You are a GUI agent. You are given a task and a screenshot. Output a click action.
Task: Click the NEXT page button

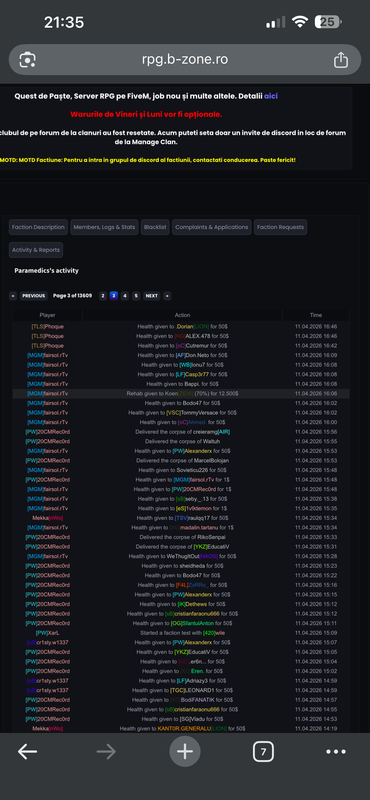(x=152, y=296)
